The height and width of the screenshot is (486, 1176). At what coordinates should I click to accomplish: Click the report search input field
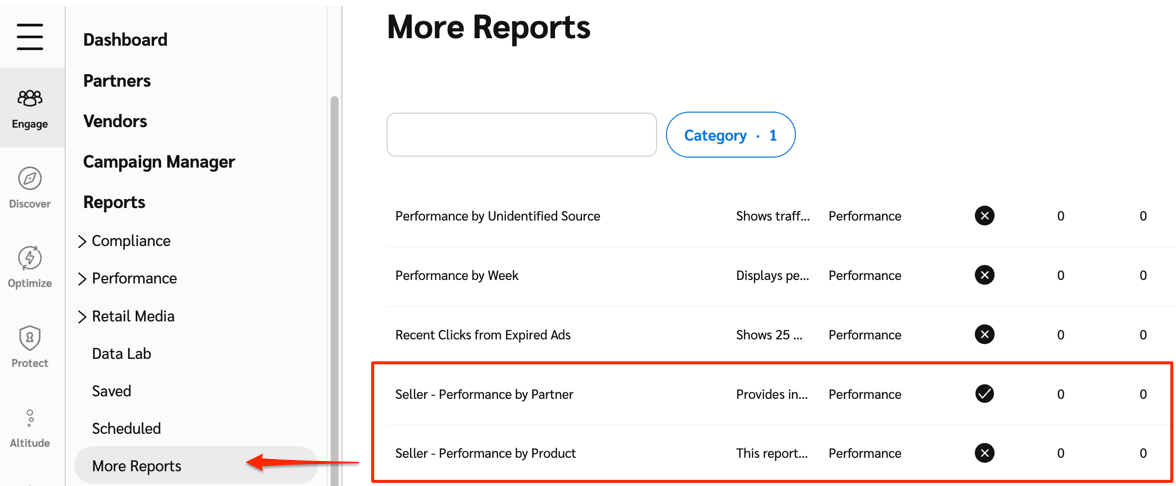521,135
